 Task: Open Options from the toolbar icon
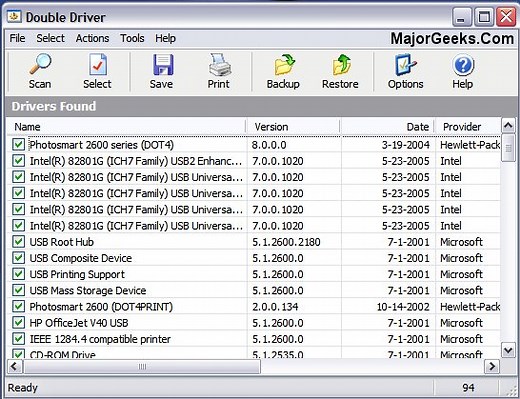pos(405,65)
